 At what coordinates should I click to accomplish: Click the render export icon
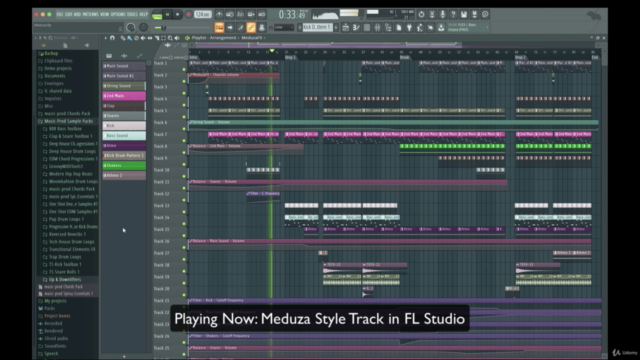coord(474,14)
